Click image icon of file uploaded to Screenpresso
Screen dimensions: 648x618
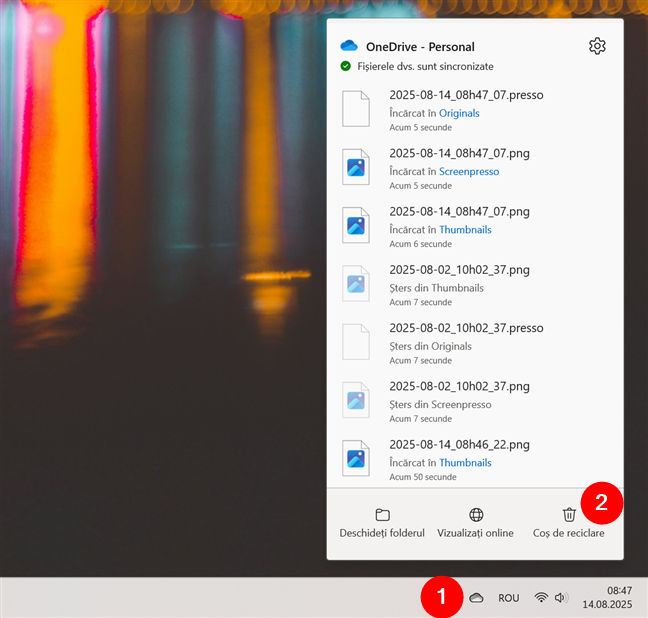click(x=356, y=167)
